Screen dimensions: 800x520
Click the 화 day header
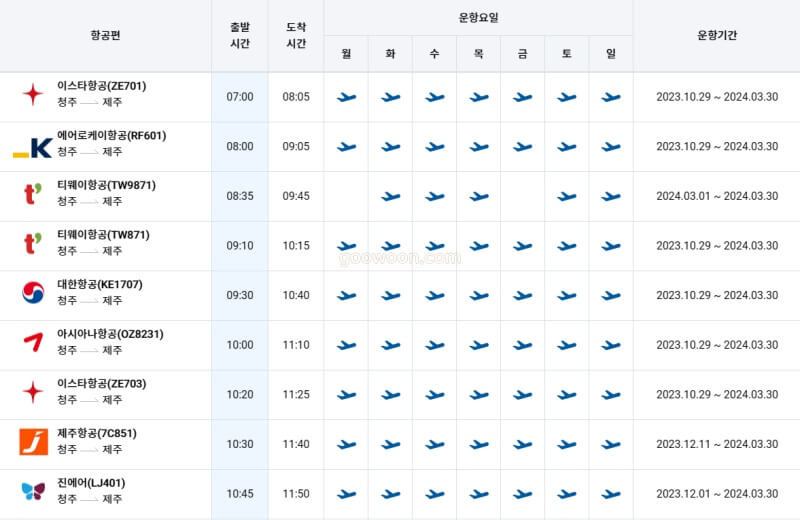pos(391,54)
